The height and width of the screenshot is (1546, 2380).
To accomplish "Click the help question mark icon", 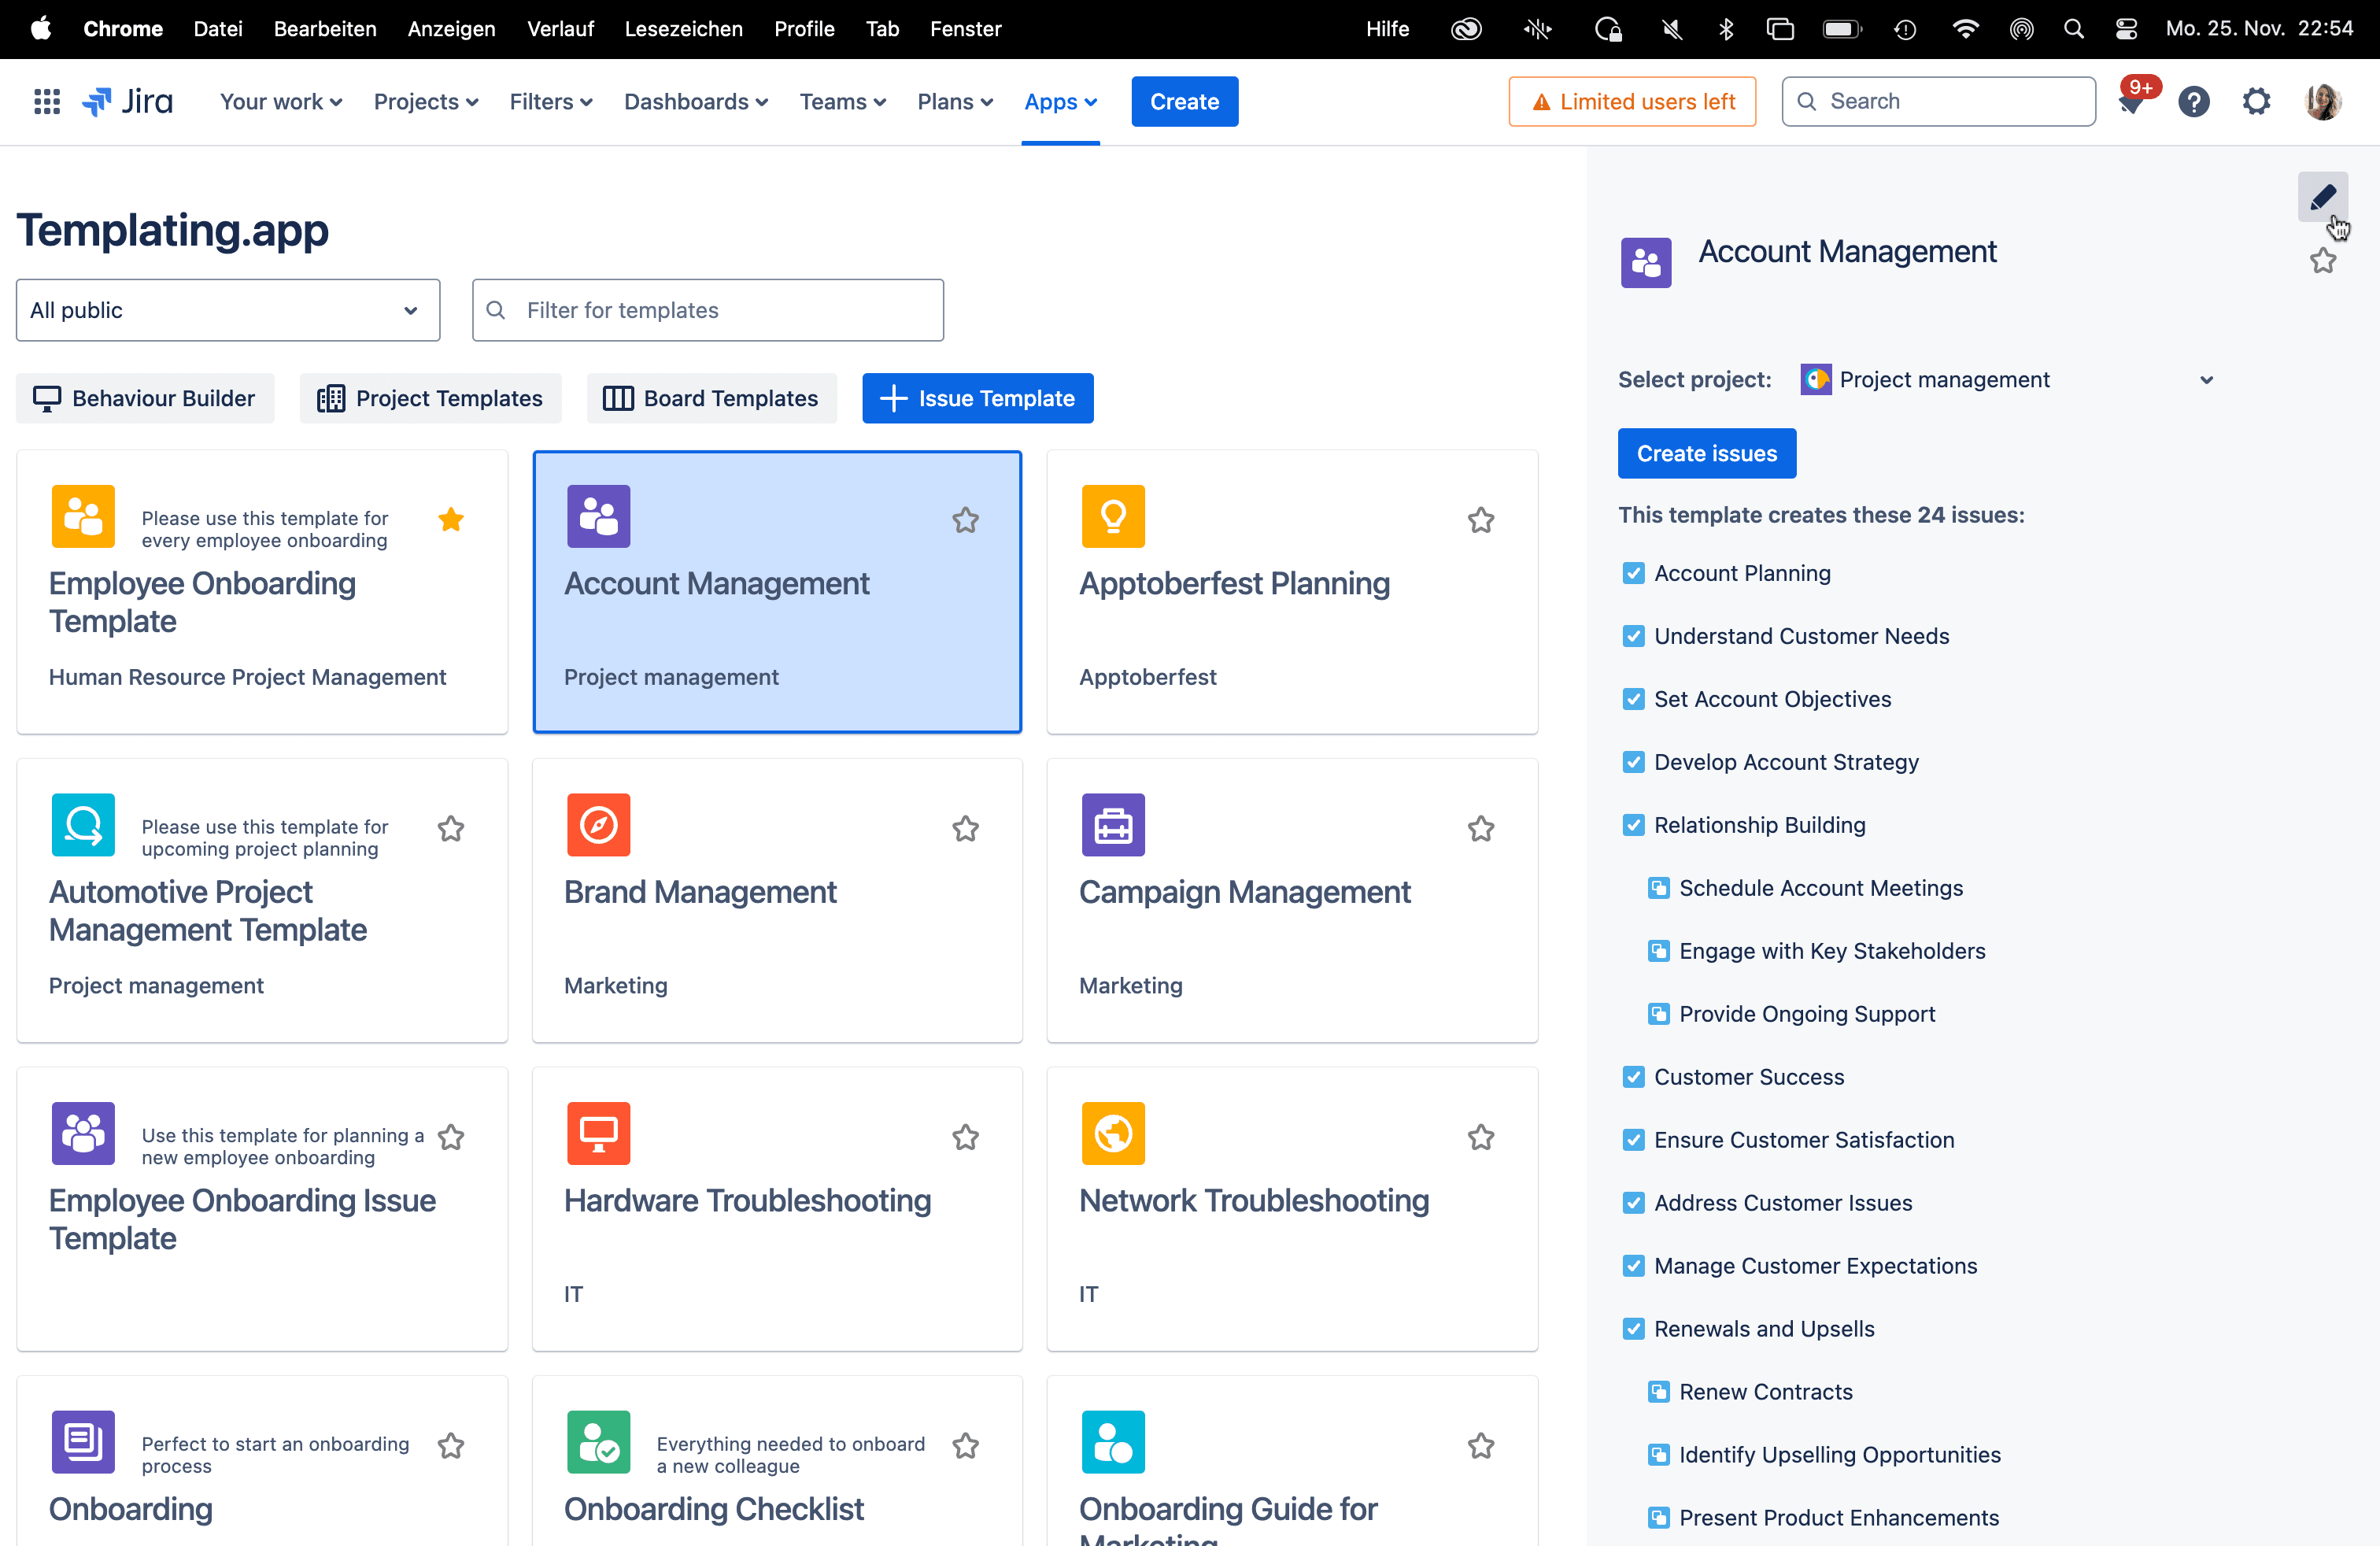I will click(2193, 101).
